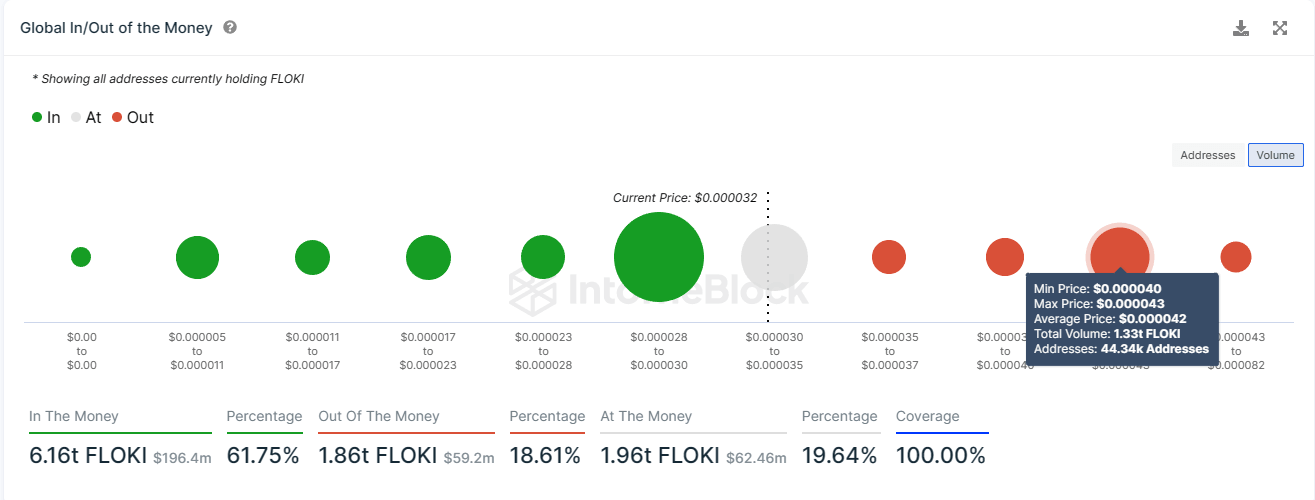Click the Out Of The Money label
This screenshot has width=1315, height=500.
click(x=379, y=416)
